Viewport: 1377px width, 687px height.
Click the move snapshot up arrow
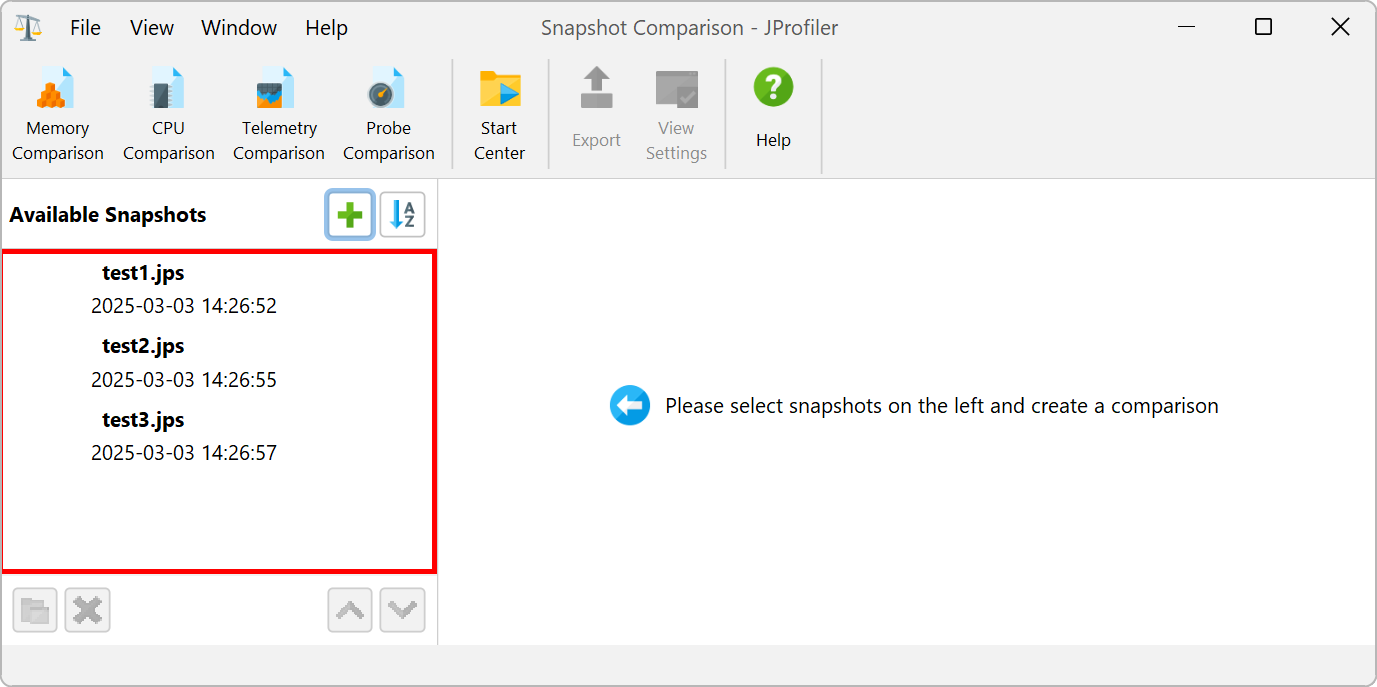click(x=350, y=610)
